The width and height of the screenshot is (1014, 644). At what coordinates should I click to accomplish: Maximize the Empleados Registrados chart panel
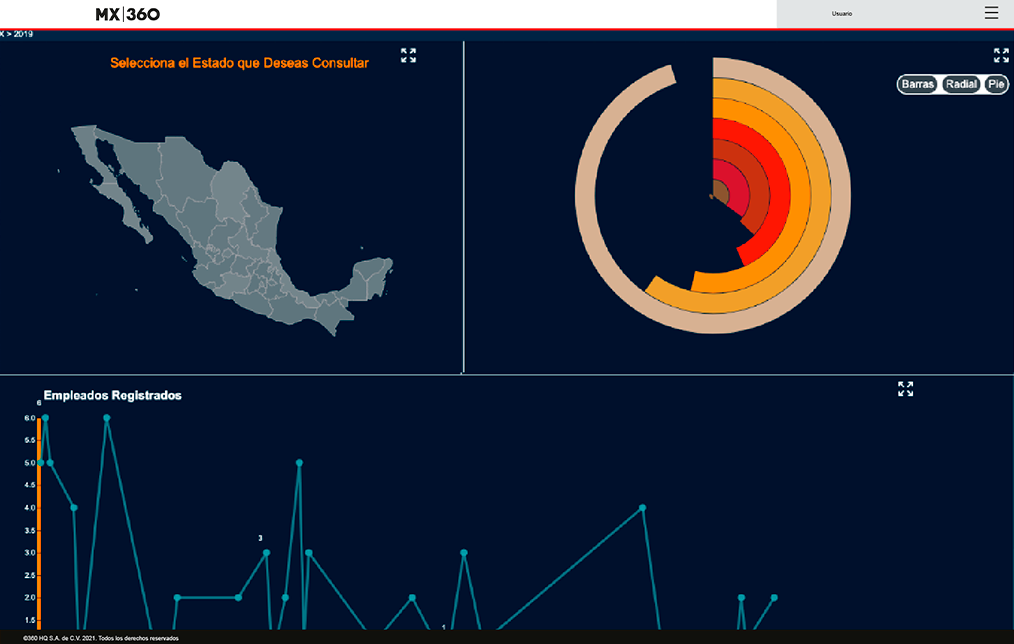tap(905, 389)
